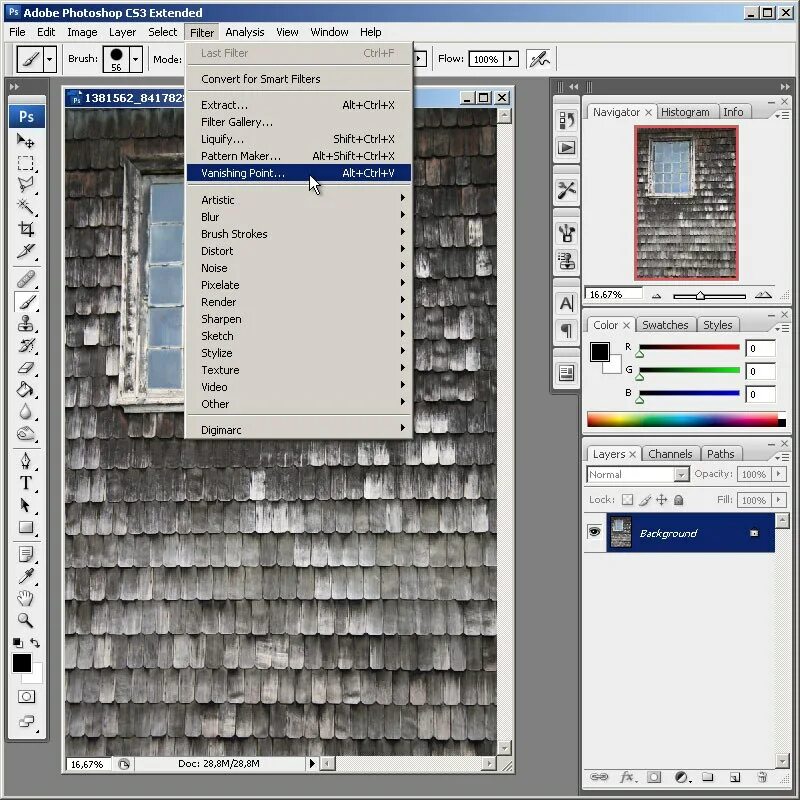Select the Blur tool
This screenshot has width=800, height=800.
(x=25, y=411)
